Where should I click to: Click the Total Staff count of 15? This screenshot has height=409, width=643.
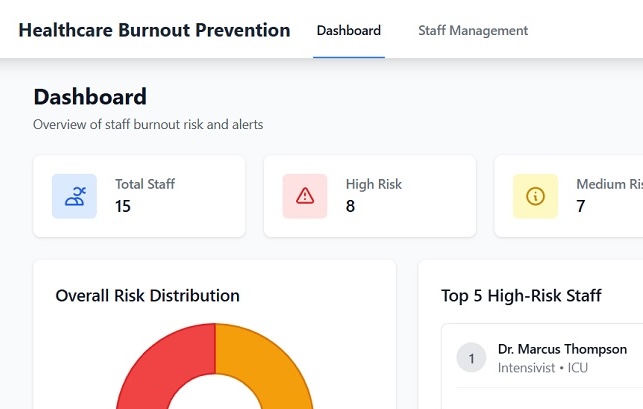tap(123, 207)
